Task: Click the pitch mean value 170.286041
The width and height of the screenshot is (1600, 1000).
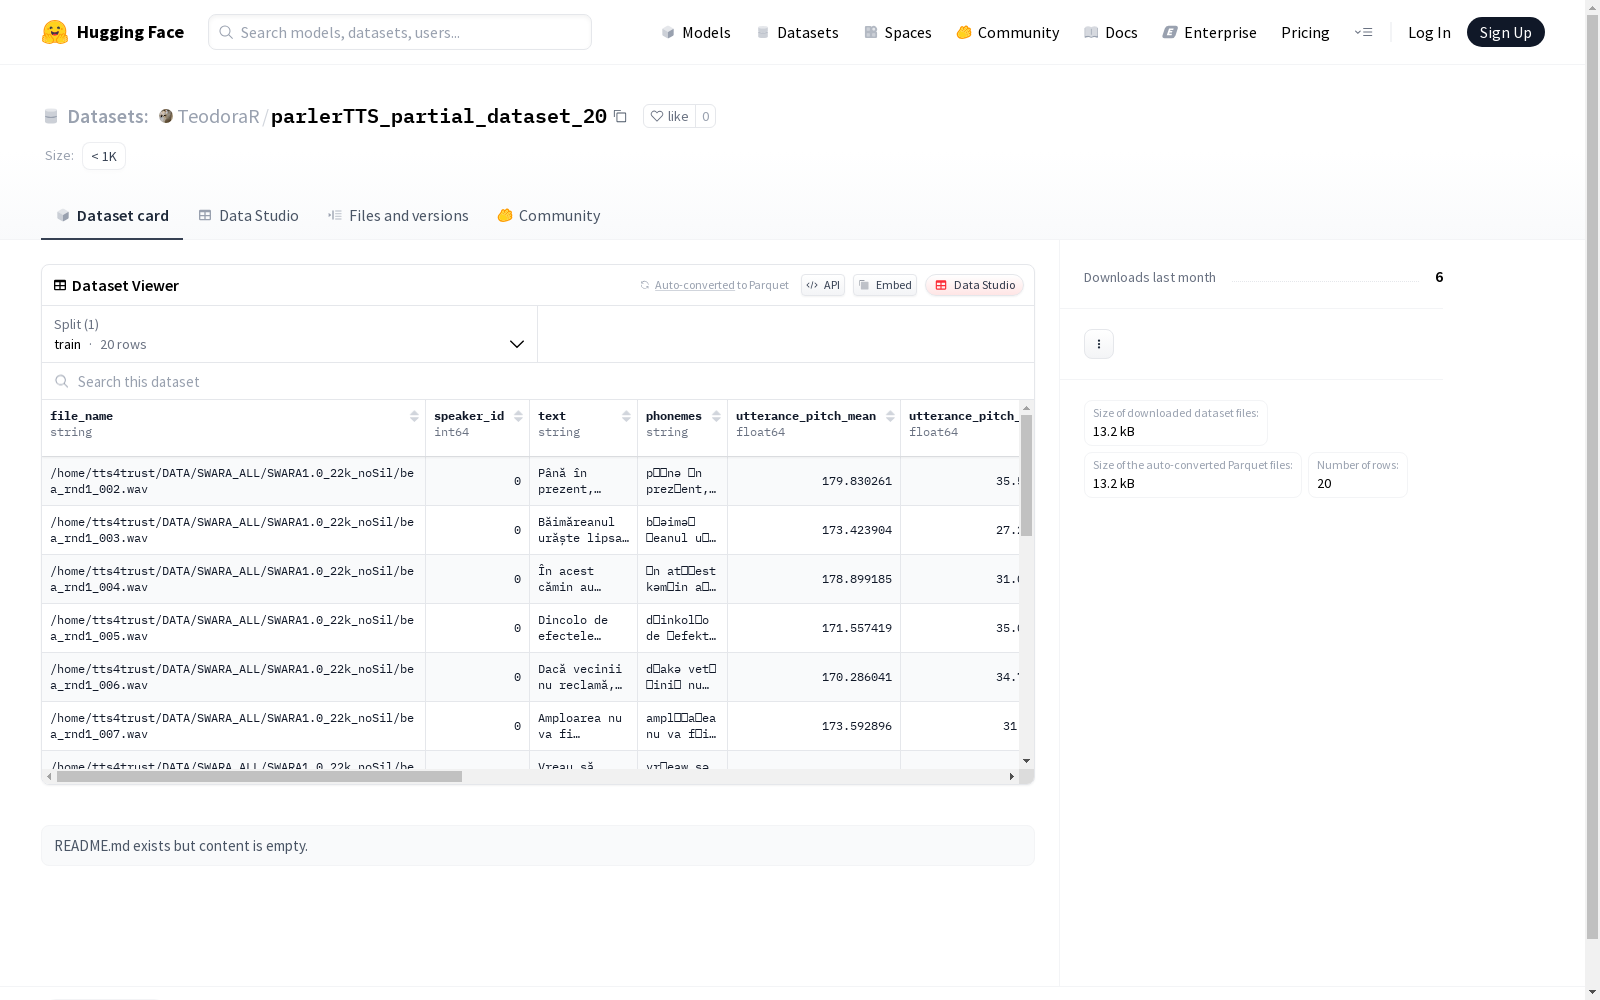Action: pyautogui.click(x=856, y=677)
